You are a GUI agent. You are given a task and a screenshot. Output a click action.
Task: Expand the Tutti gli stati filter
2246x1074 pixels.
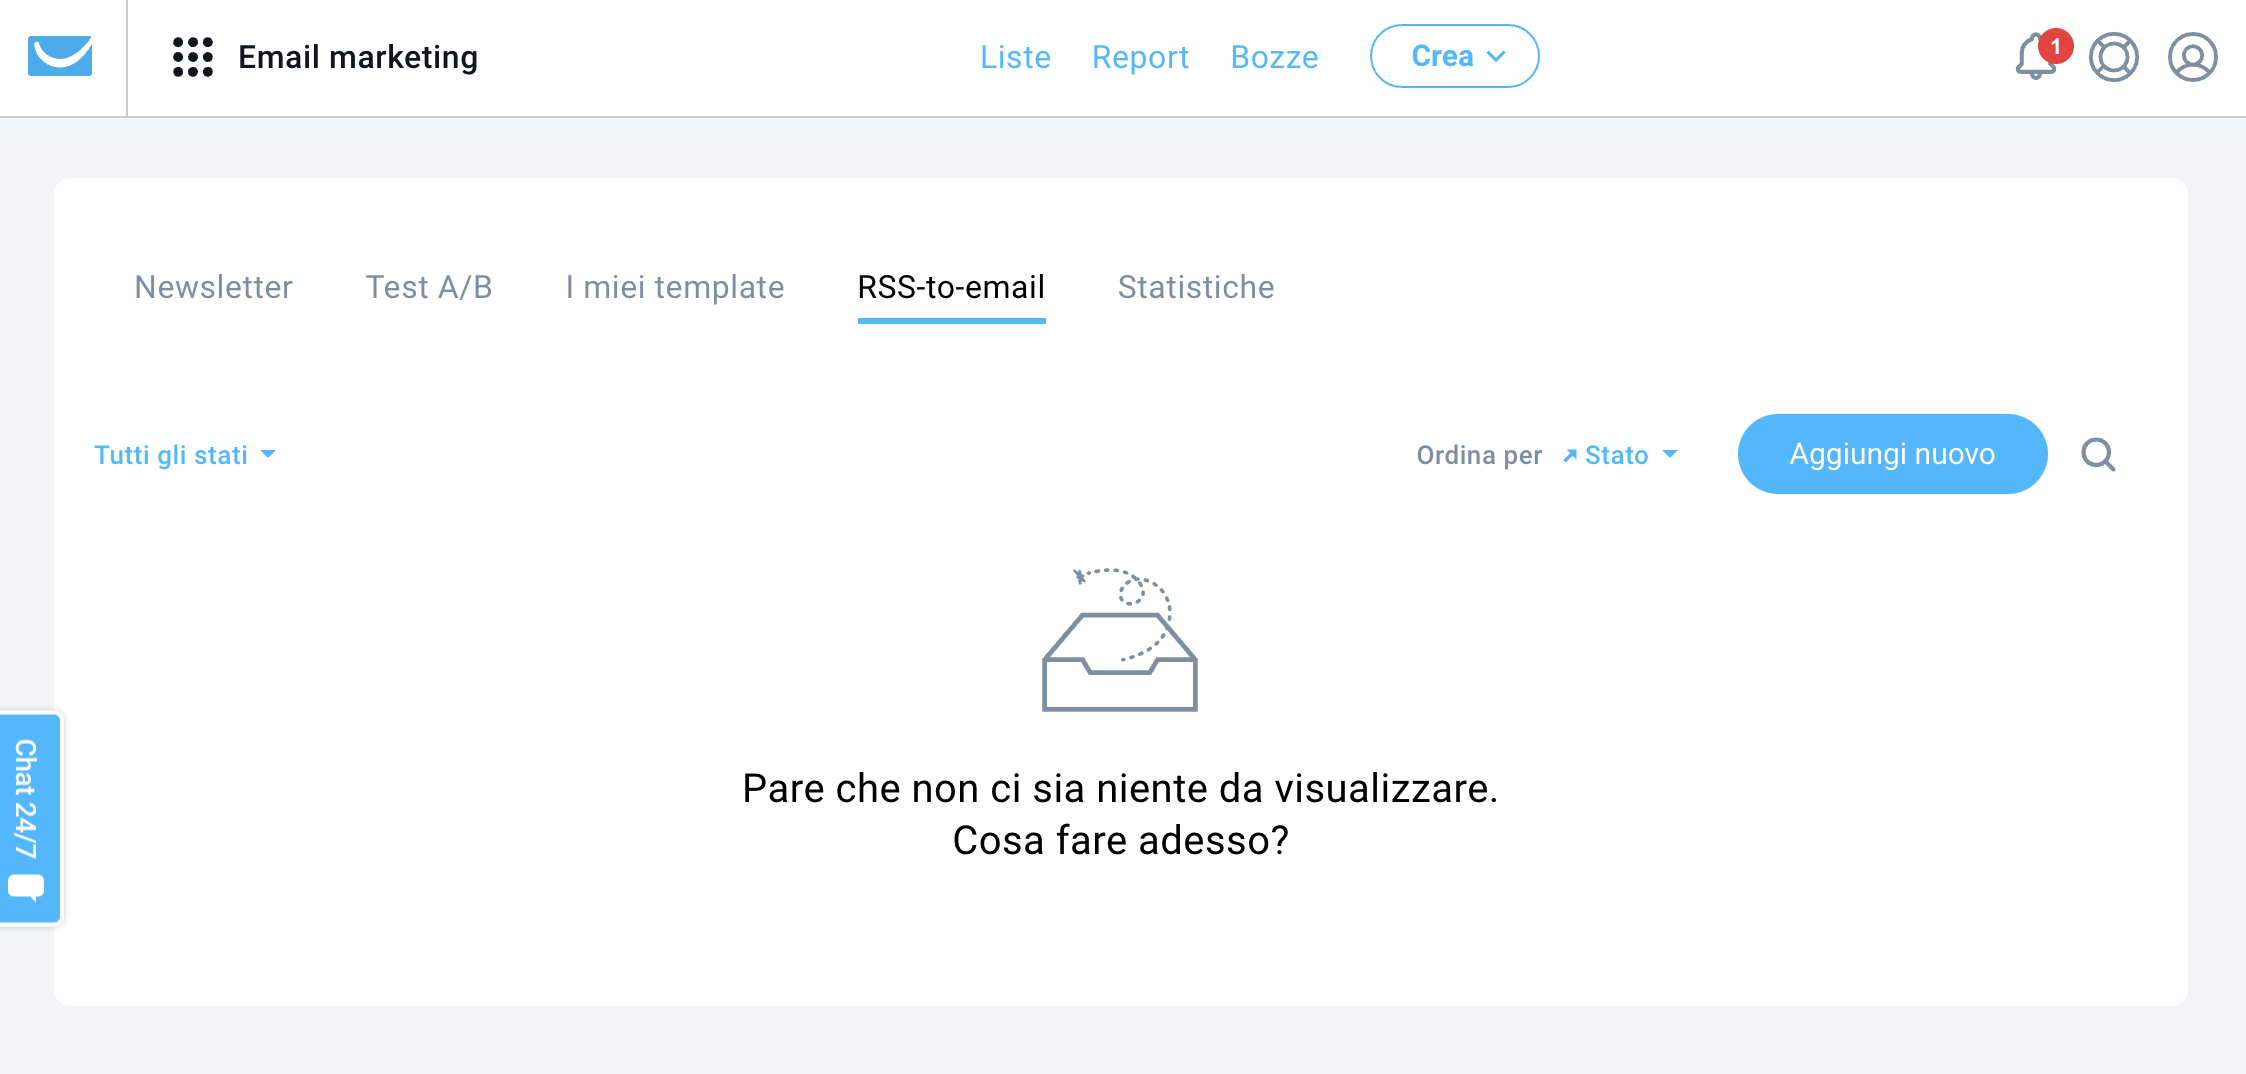184,455
